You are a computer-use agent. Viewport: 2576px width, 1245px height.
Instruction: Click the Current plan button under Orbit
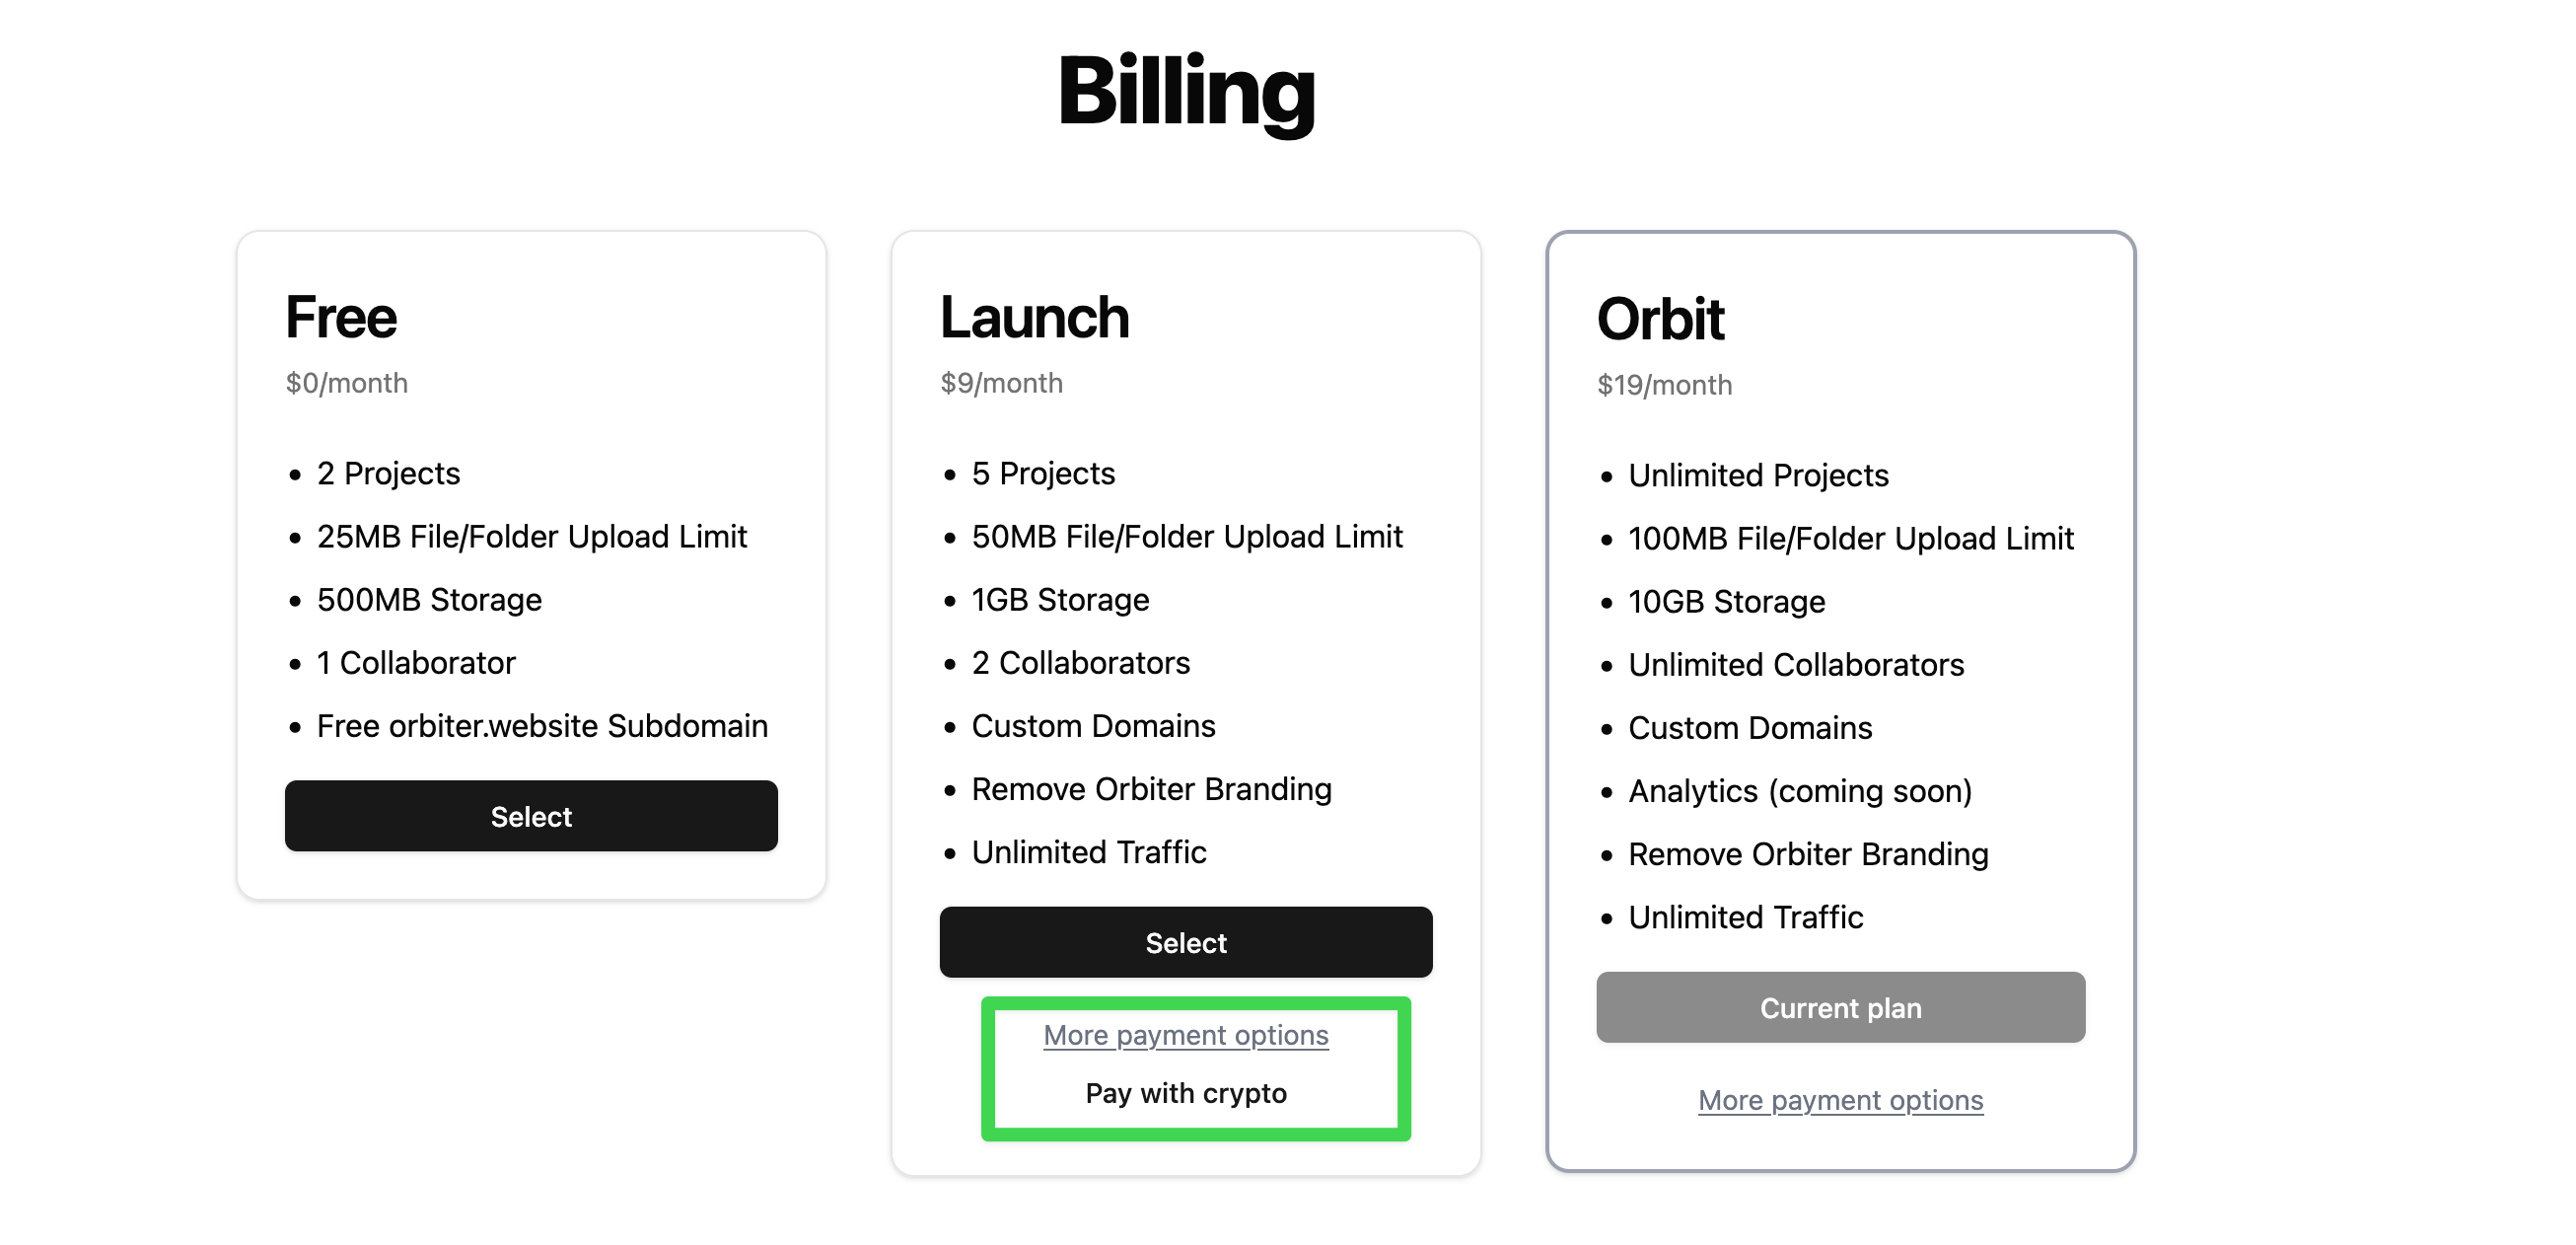click(1840, 1007)
